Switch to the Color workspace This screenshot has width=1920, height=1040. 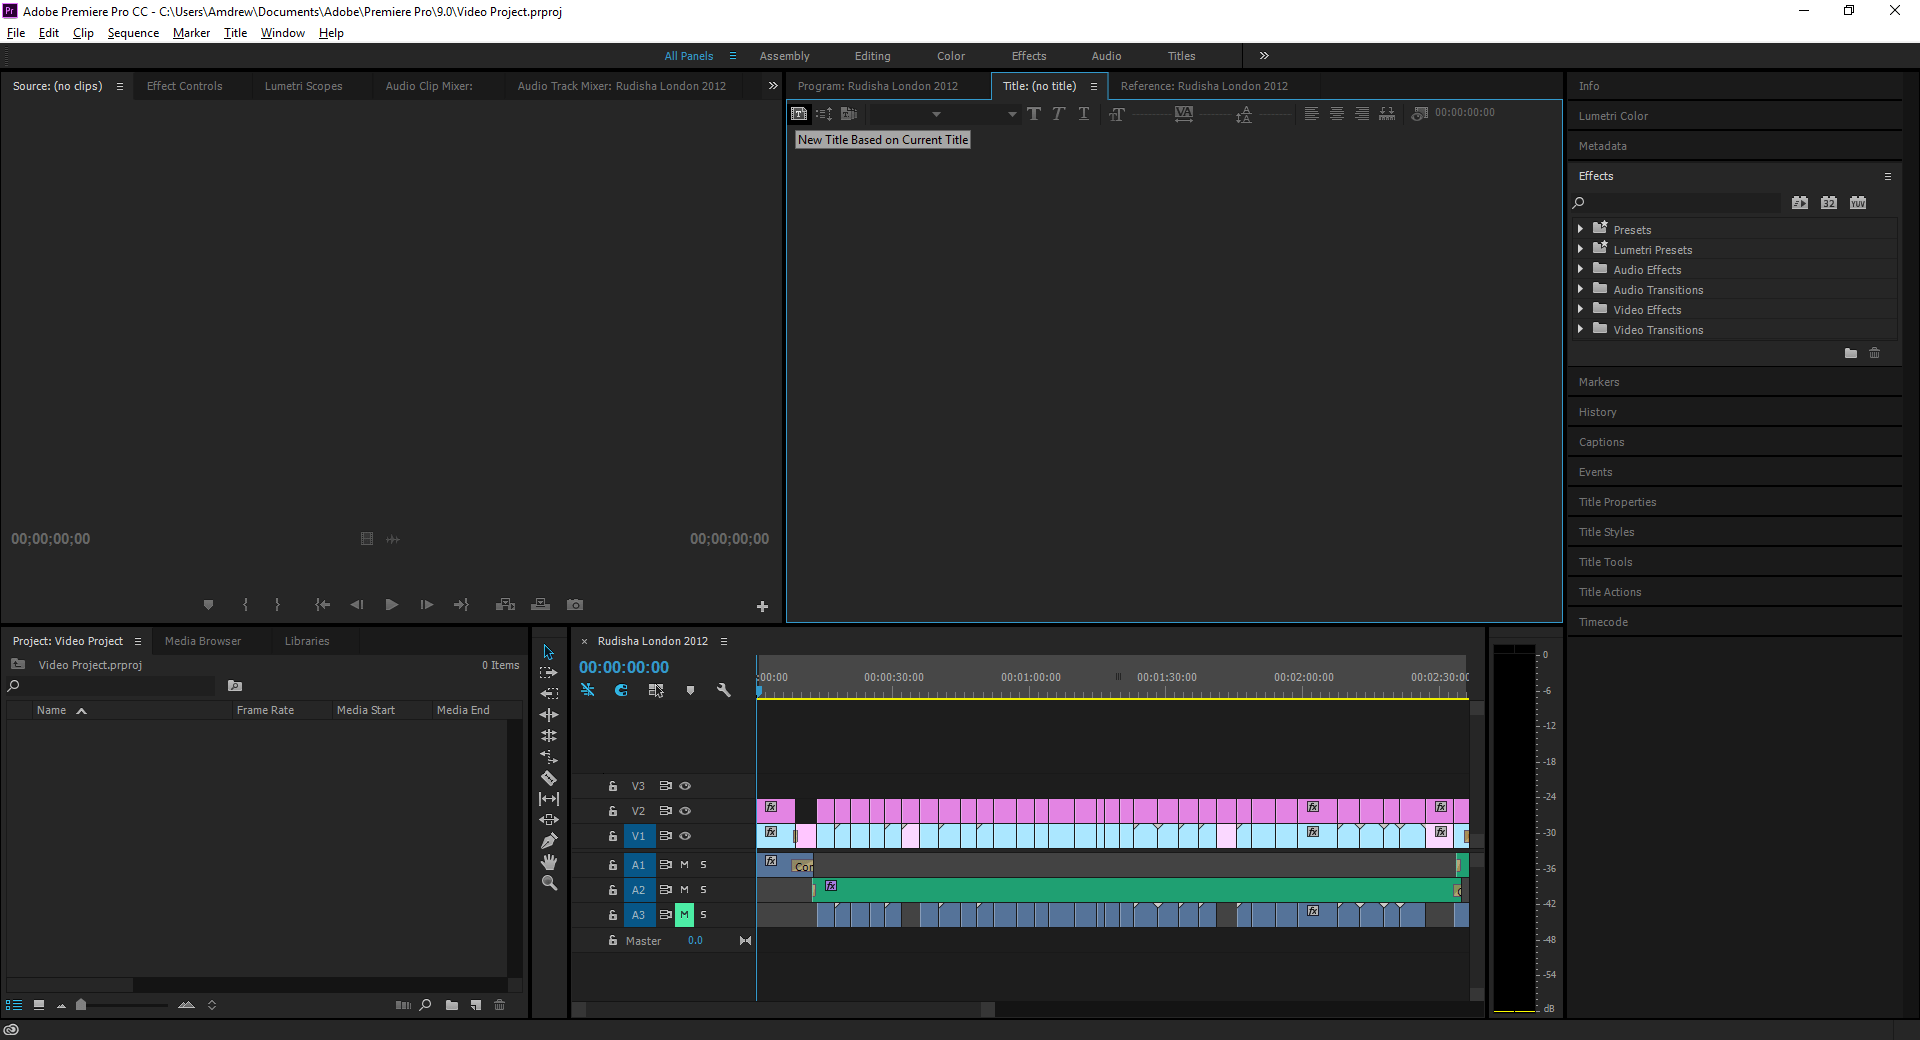(951, 56)
